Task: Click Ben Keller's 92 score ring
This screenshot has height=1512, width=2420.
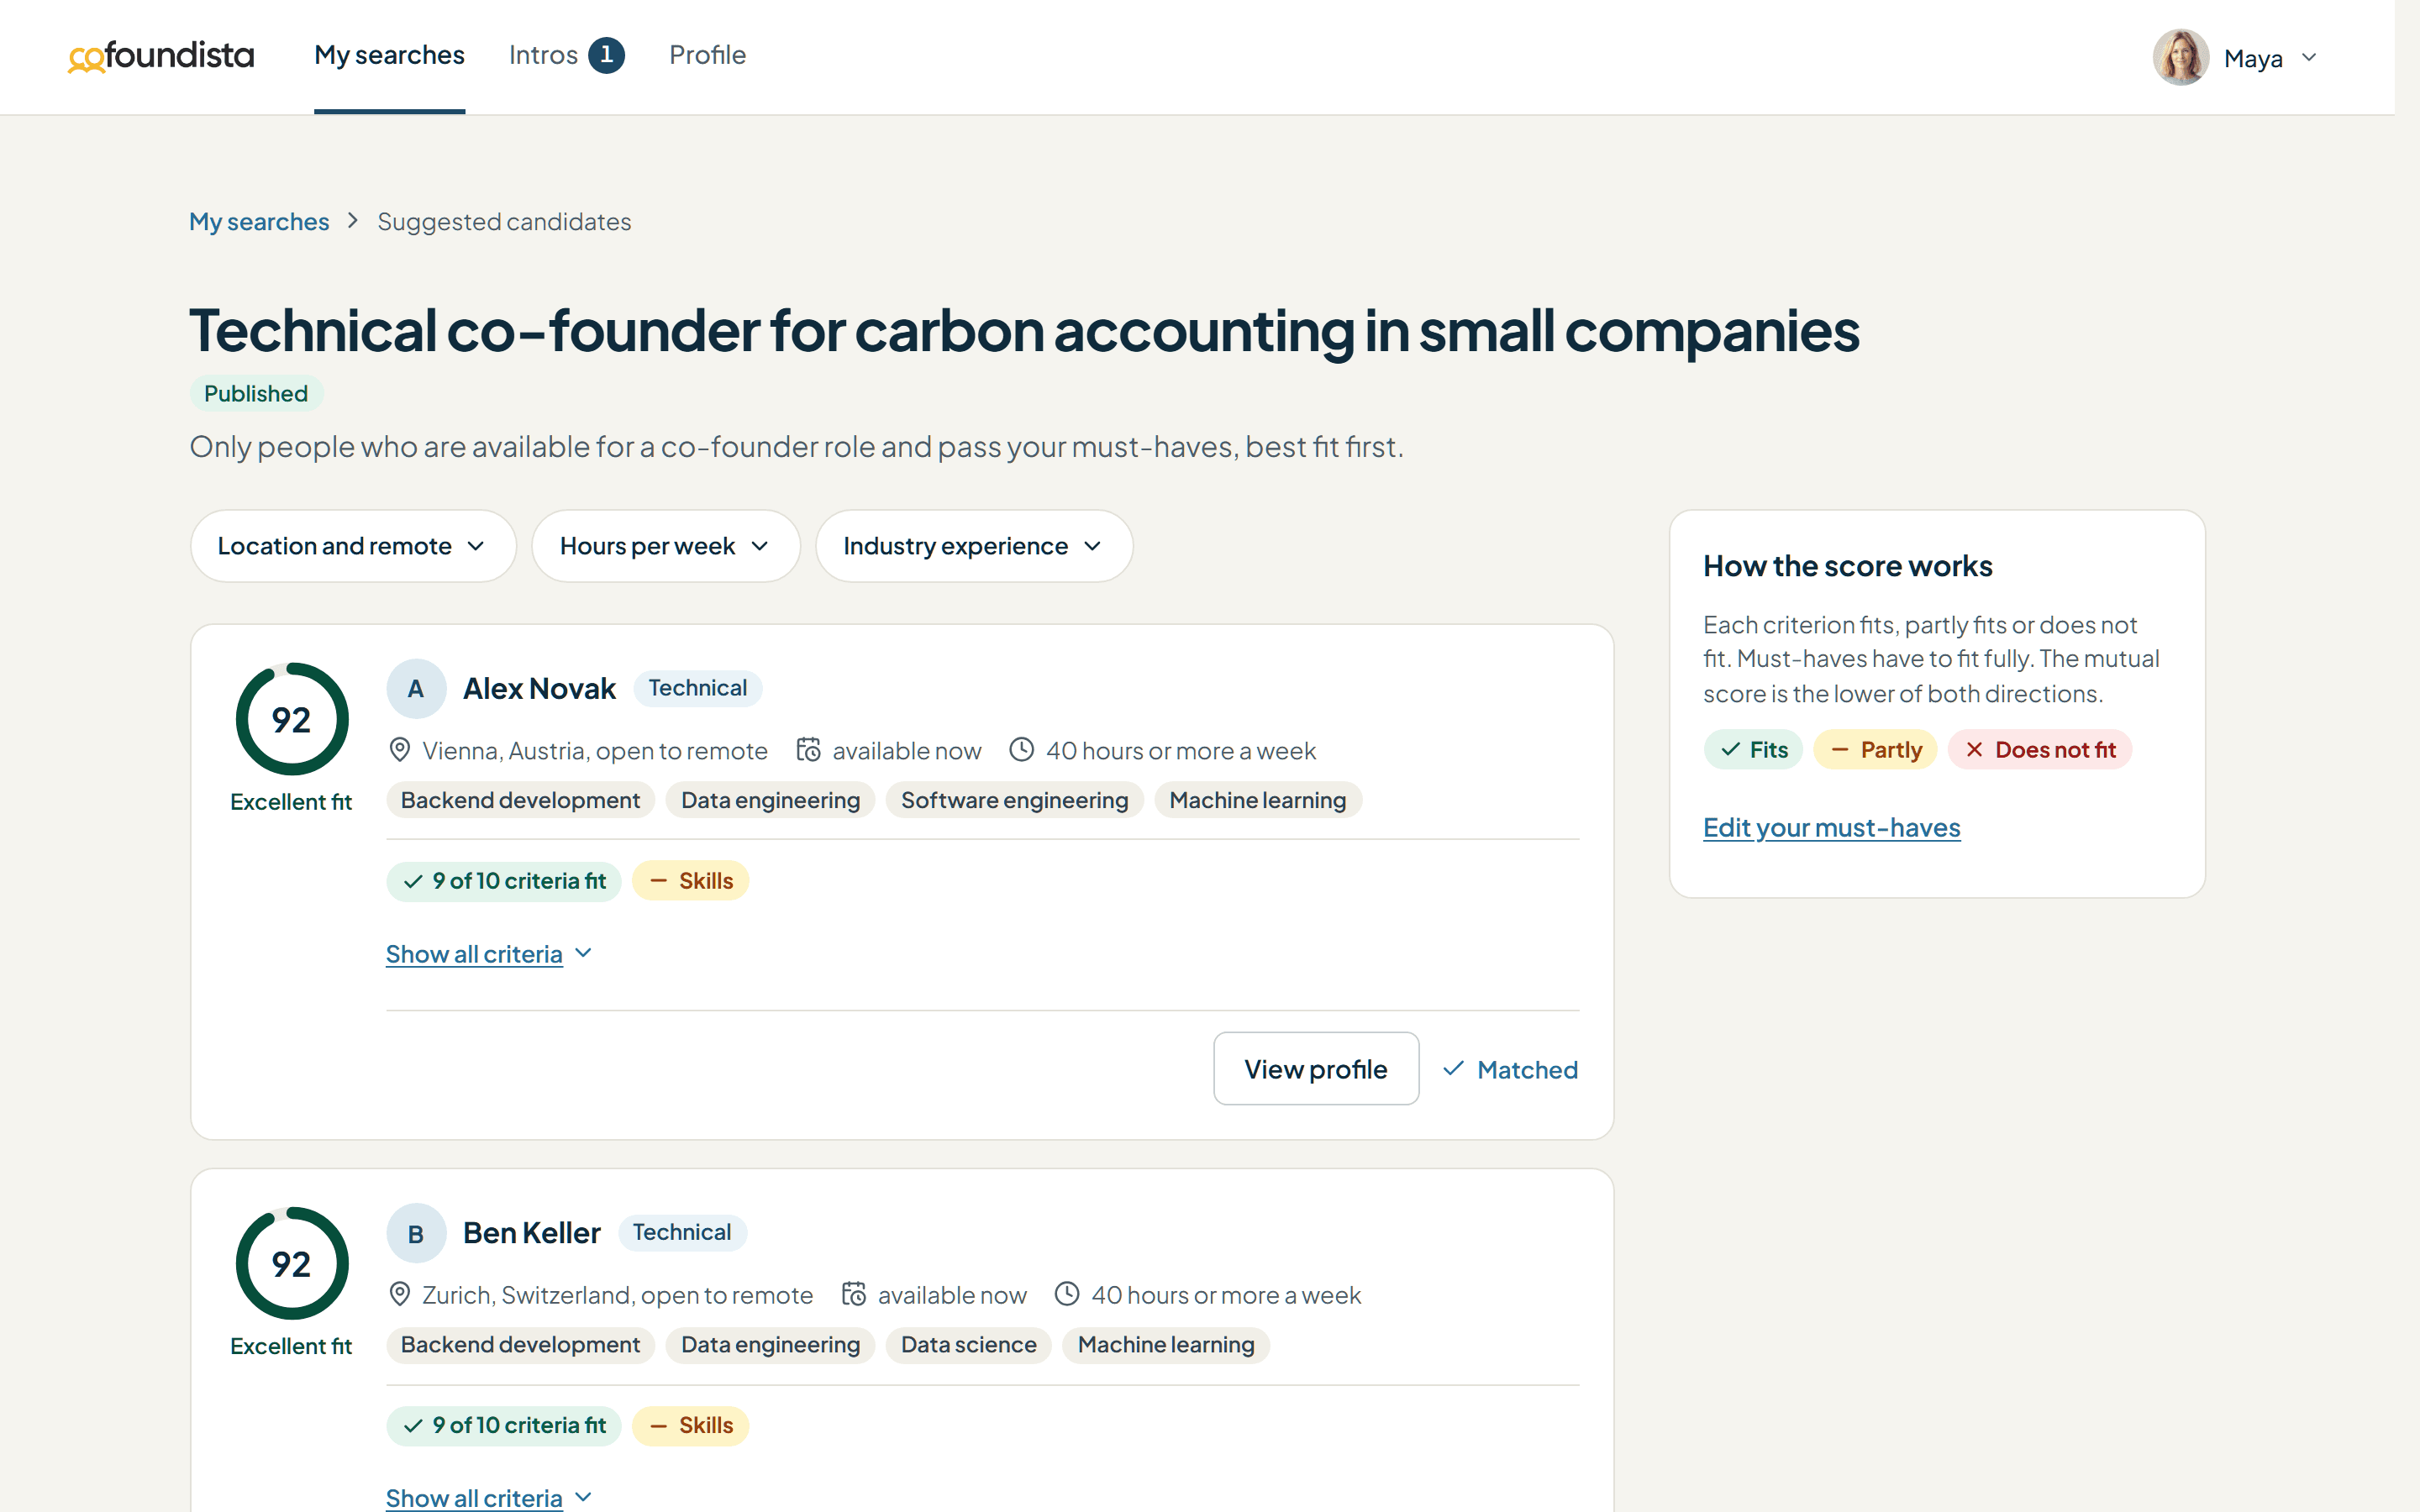Action: (292, 1263)
